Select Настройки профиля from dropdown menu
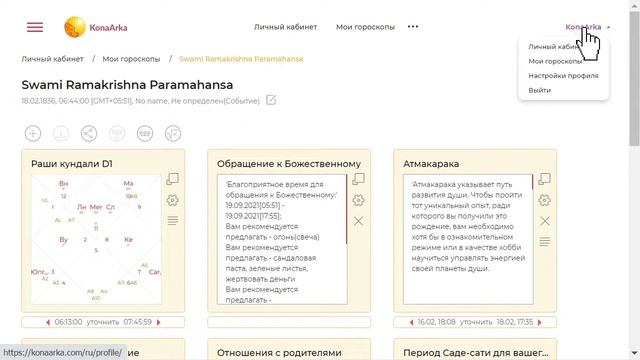 (563, 76)
